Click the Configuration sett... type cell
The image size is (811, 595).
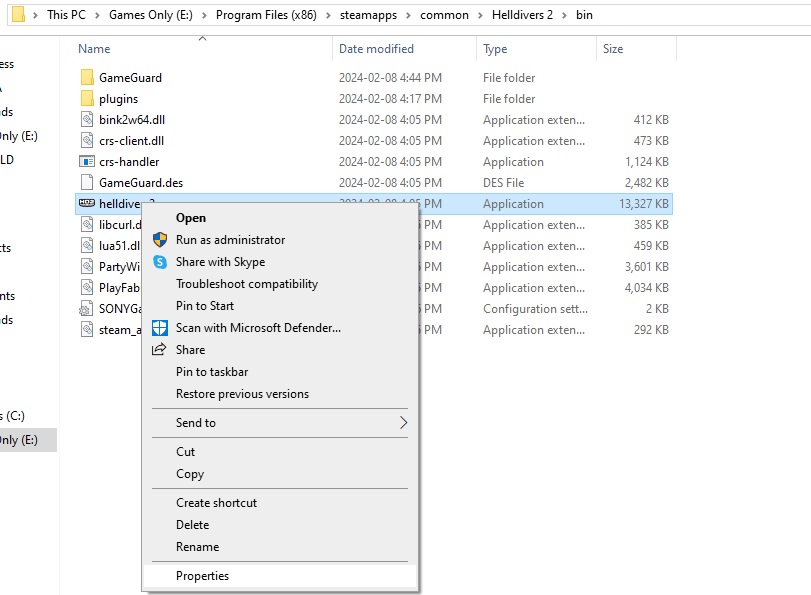tap(535, 309)
